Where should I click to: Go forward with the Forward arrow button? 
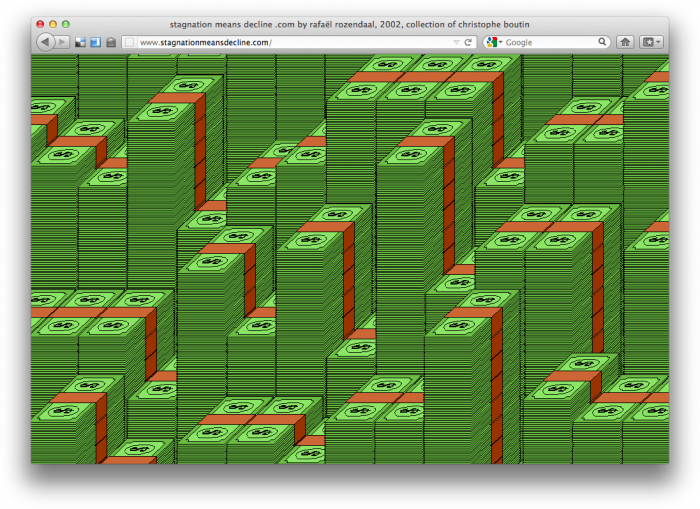pyautogui.click(x=62, y=42)
